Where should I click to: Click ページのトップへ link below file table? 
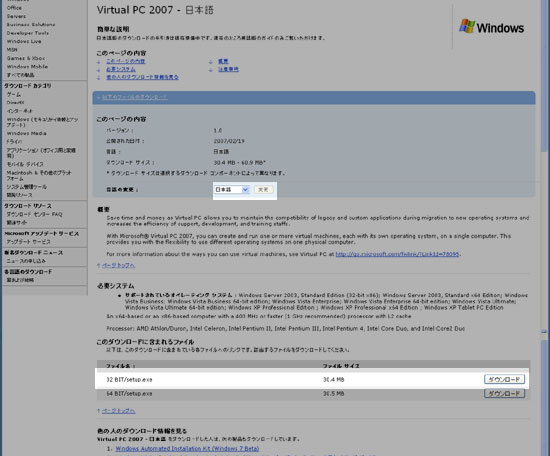(118, 411)
